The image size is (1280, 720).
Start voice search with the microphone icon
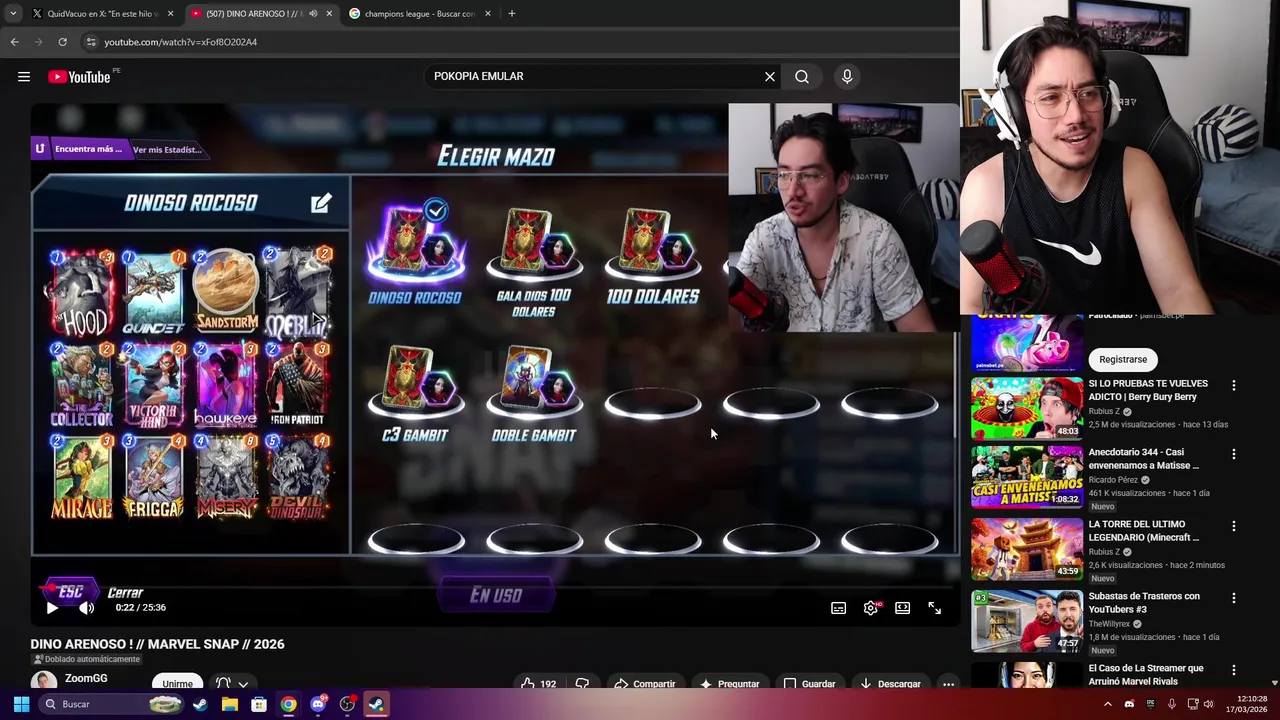pos(847,76)
